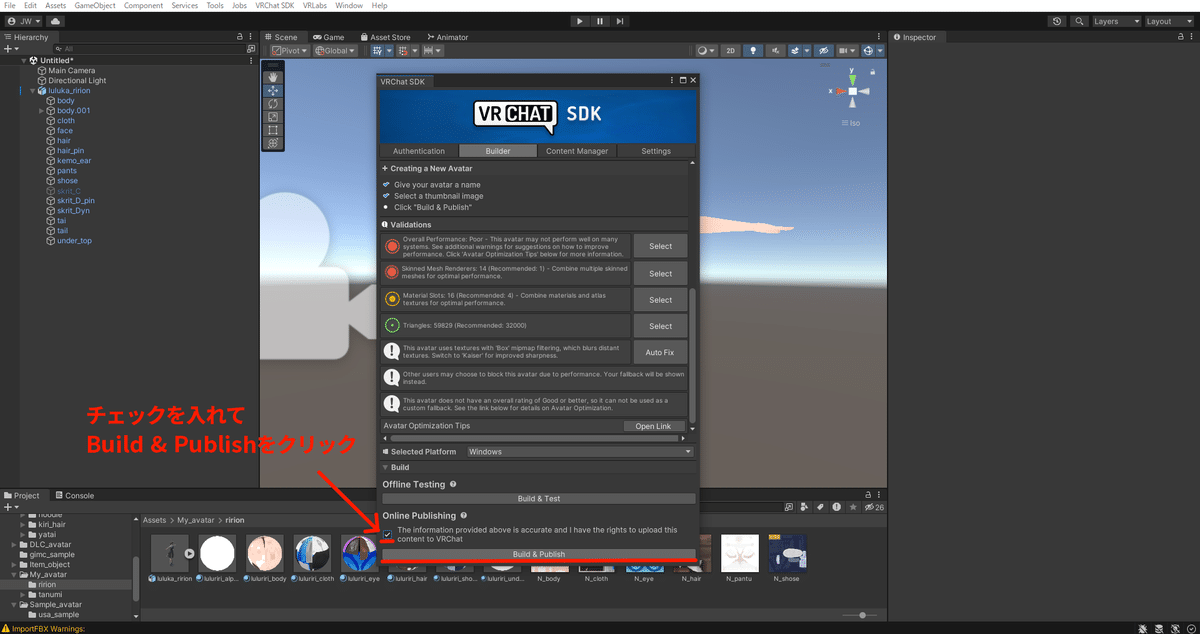The image size is (1200, 634).
Task: Check the rights confirmation checkbox
Action: [387, 535]
